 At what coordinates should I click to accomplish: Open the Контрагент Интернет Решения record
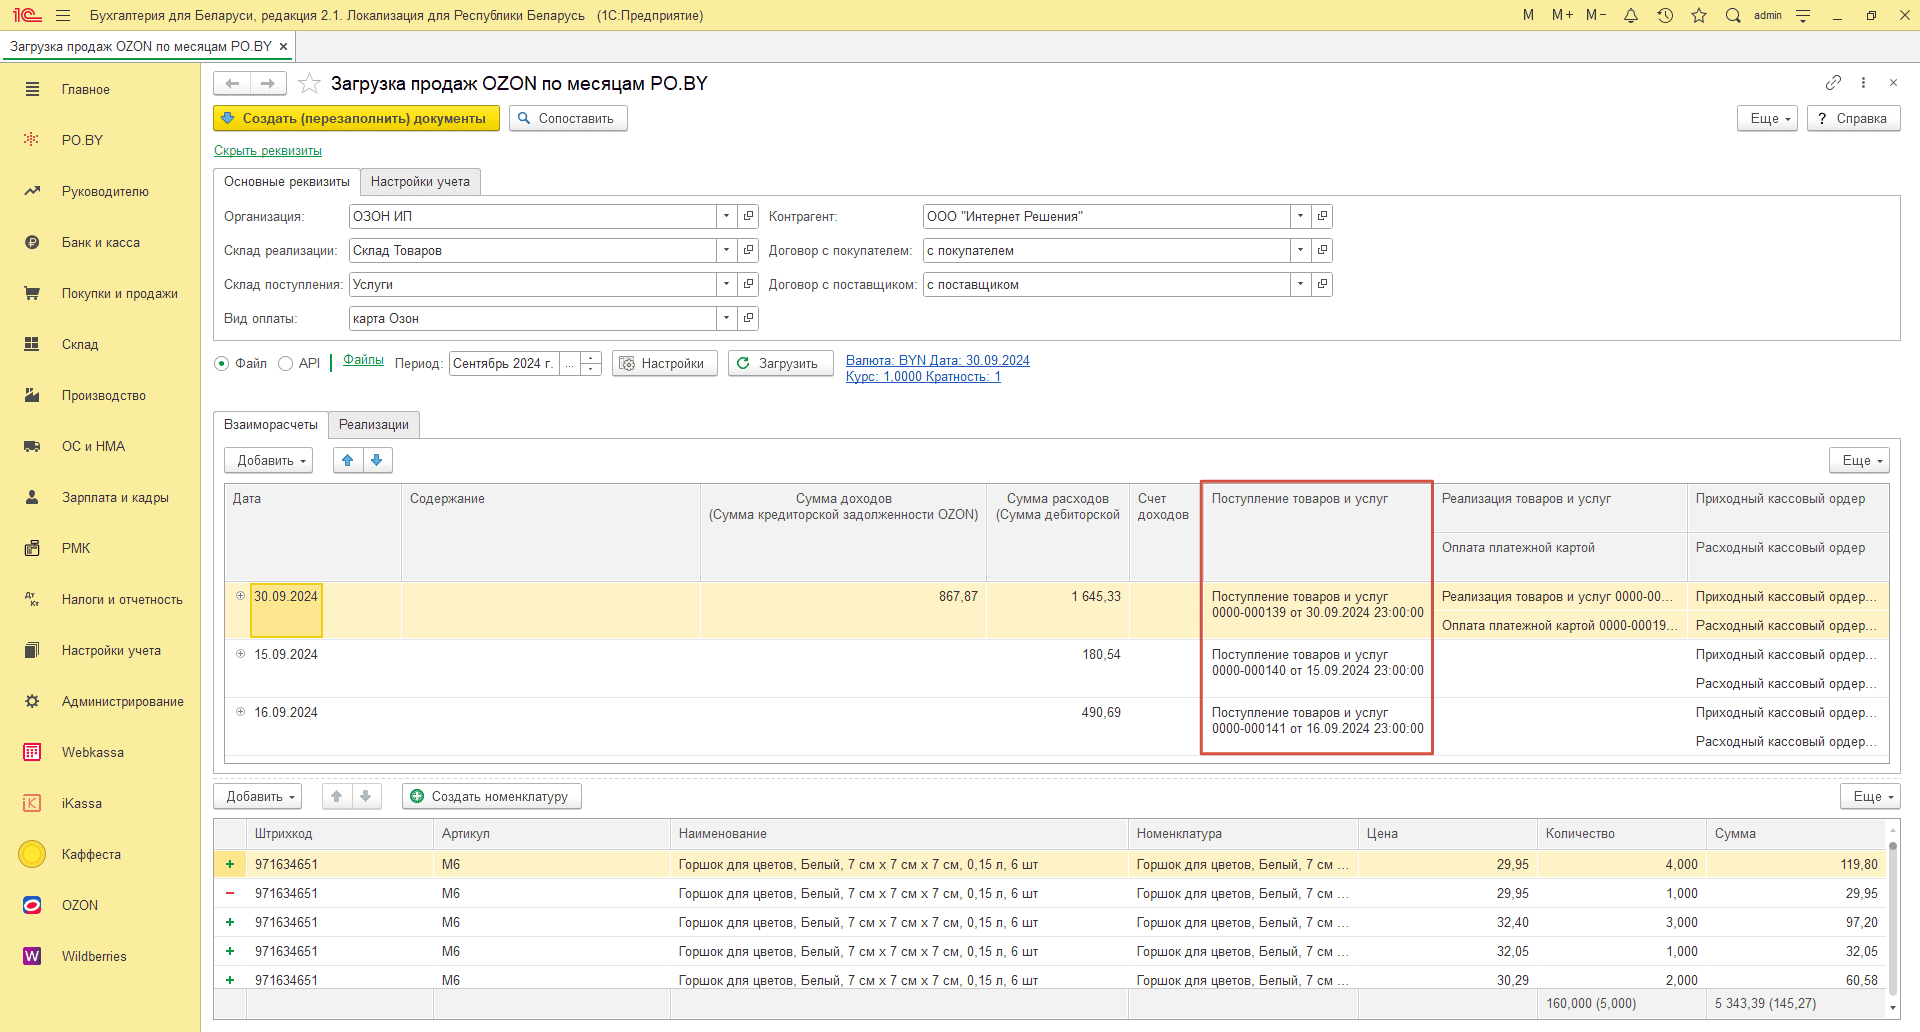[1322, 216]
